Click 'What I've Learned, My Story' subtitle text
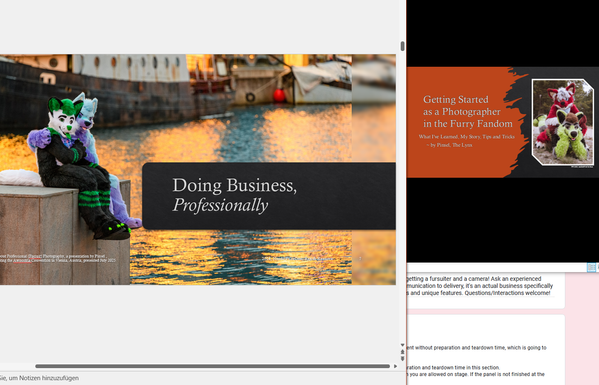This screenshot has width=599, height=385. tap(466, 137)
